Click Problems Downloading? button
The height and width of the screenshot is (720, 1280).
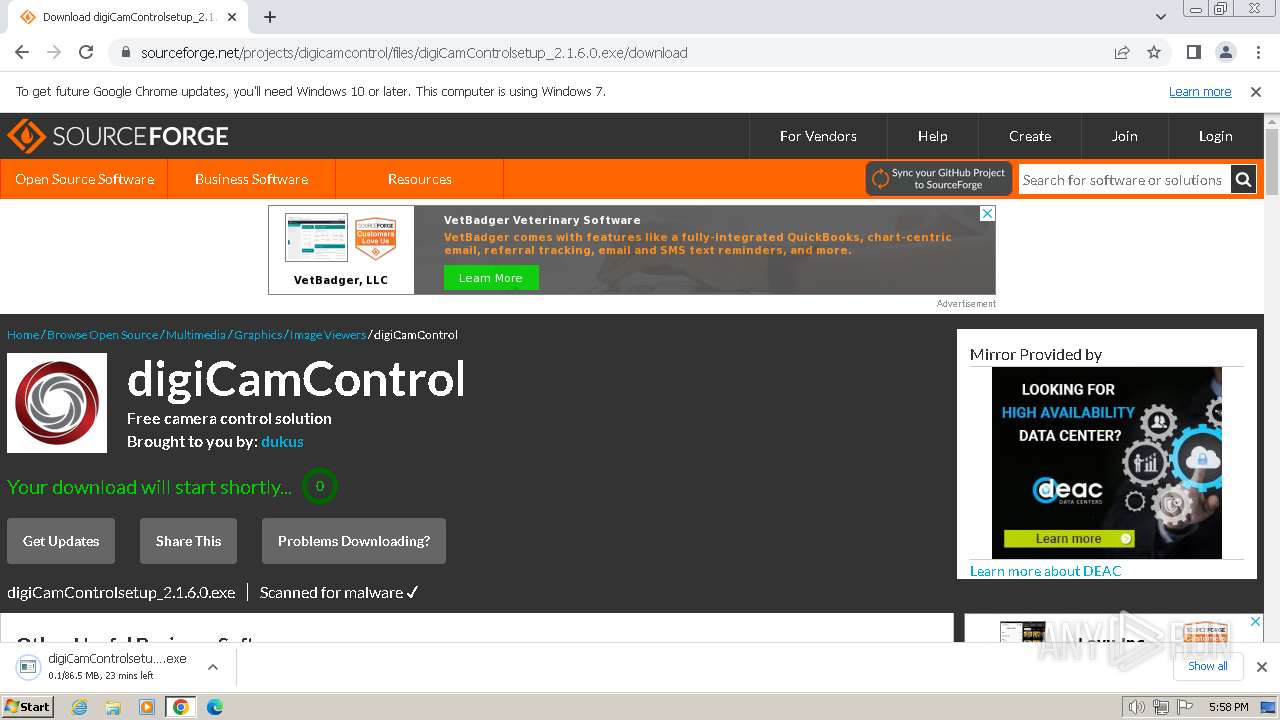[354, 541]
